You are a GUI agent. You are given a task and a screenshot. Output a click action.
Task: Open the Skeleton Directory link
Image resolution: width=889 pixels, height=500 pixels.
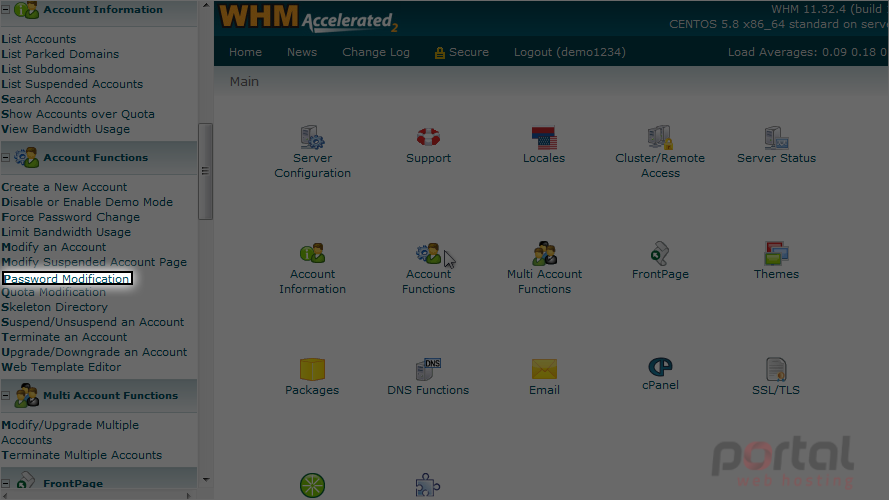click(x=54, y=307)
